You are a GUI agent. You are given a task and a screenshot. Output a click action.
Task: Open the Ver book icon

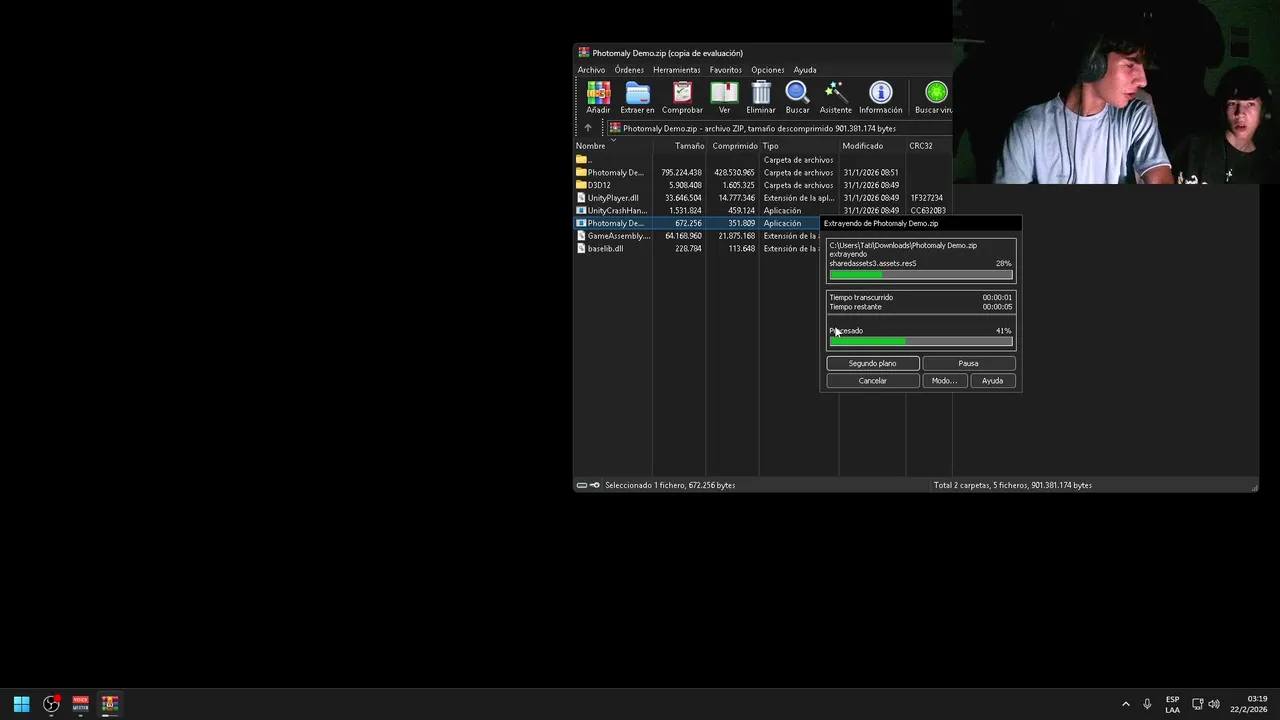click(724, 93)
